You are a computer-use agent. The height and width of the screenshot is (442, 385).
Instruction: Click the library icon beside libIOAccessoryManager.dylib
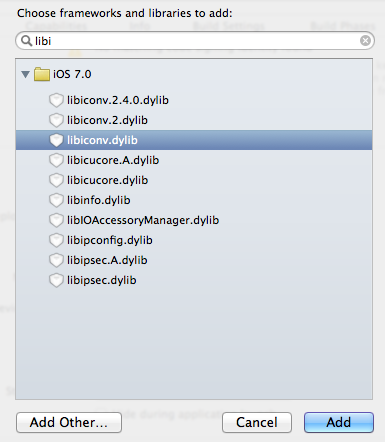click(x=56, y=220)
